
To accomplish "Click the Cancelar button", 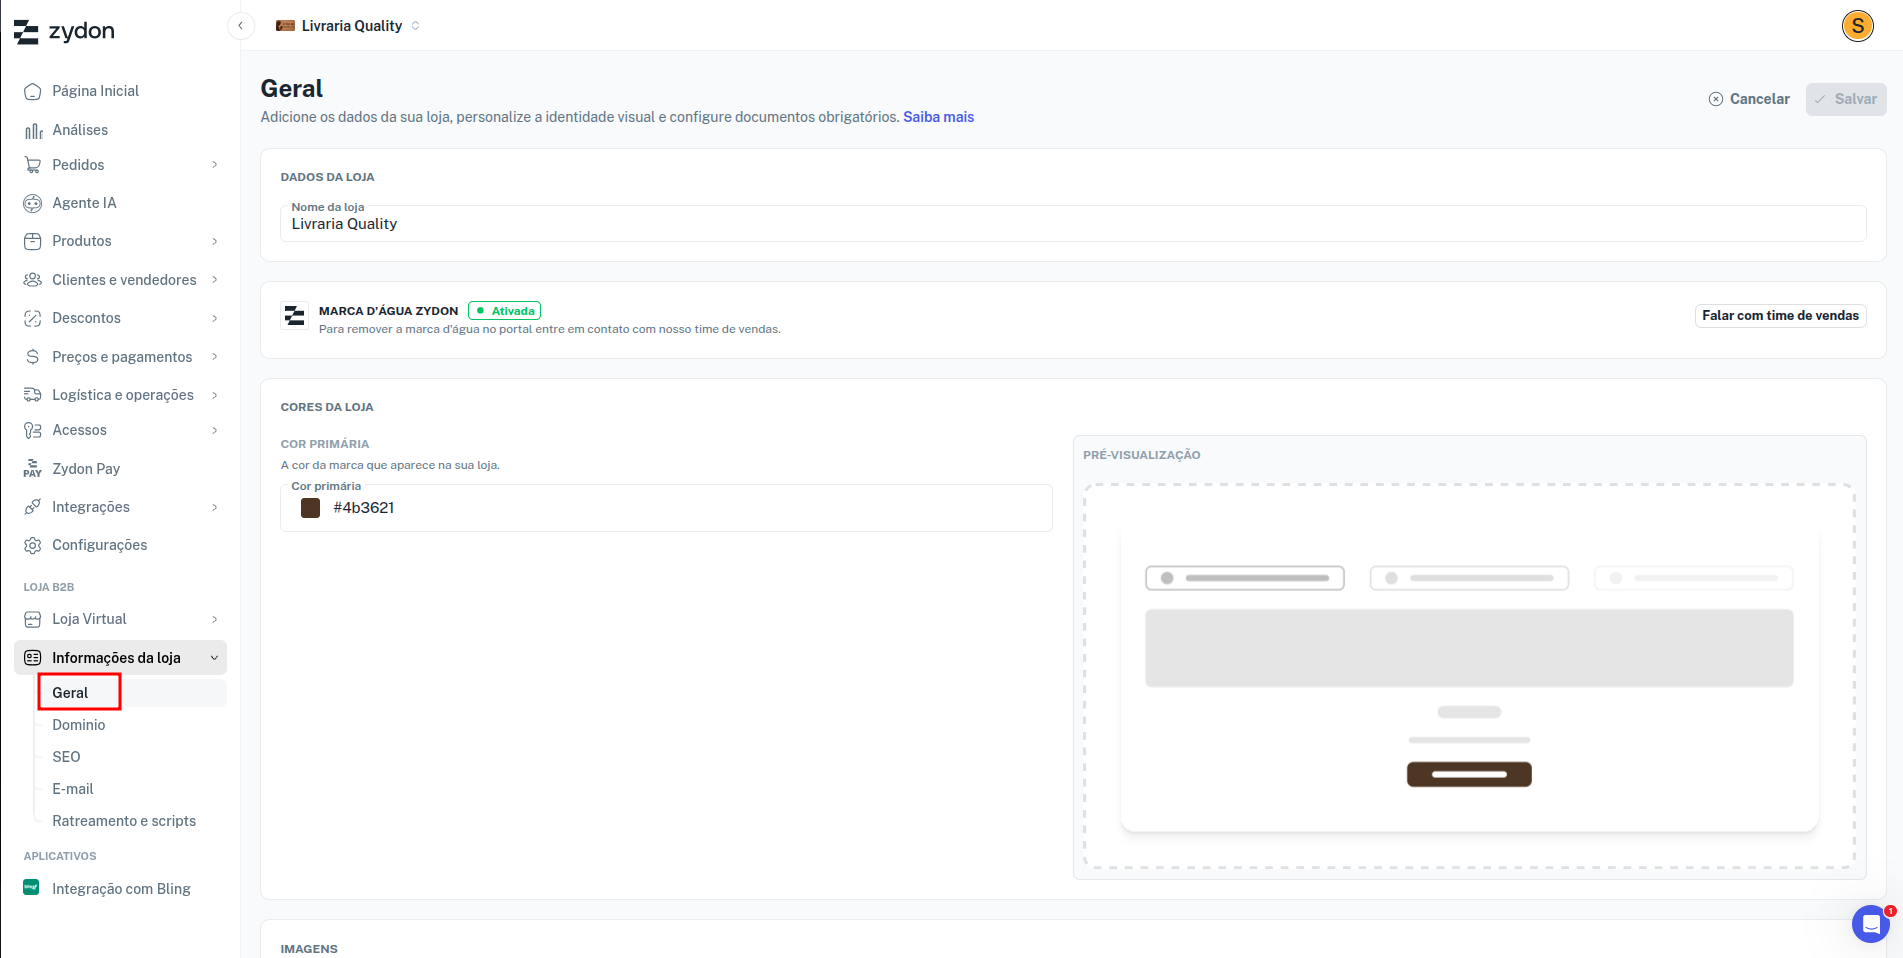I will [1749, 99].
